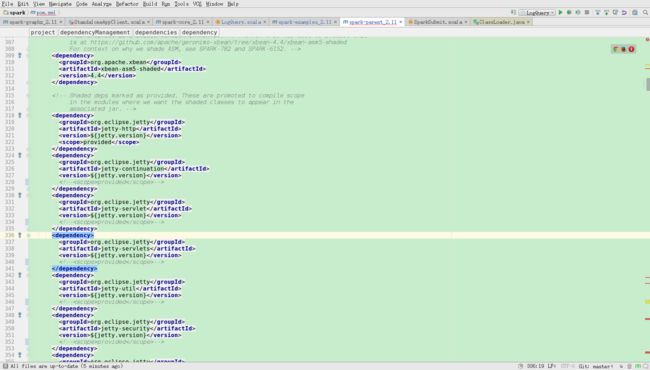Click the project breadcrumb

point(43,32)
